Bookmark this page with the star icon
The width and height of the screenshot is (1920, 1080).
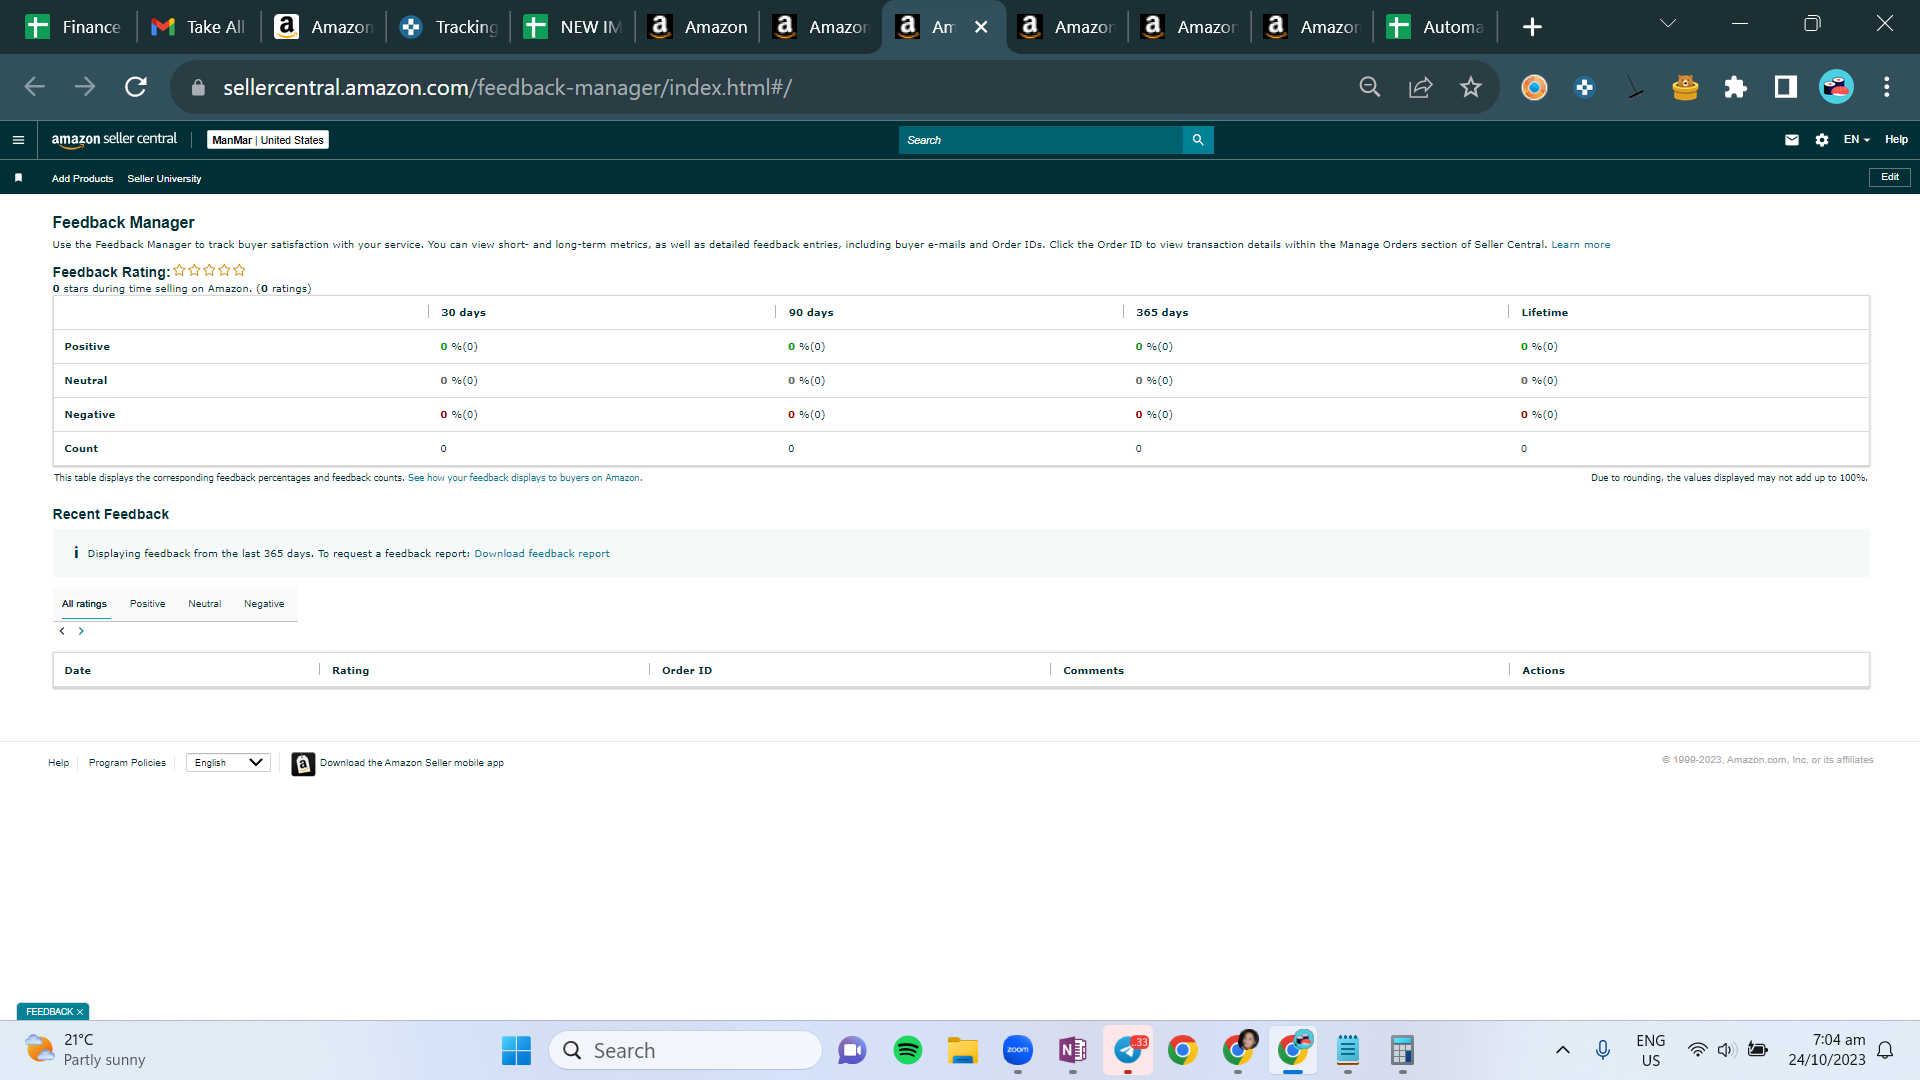1470,87
